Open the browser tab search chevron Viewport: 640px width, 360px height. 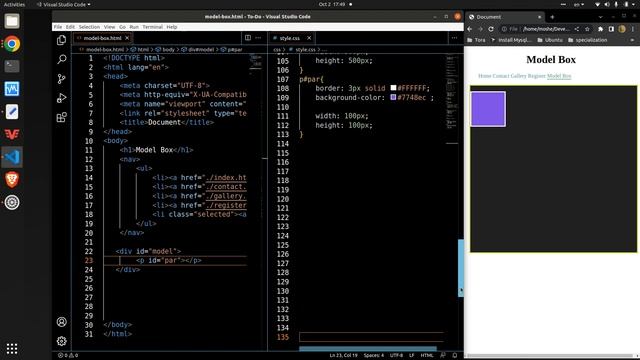tap(600, 17)
